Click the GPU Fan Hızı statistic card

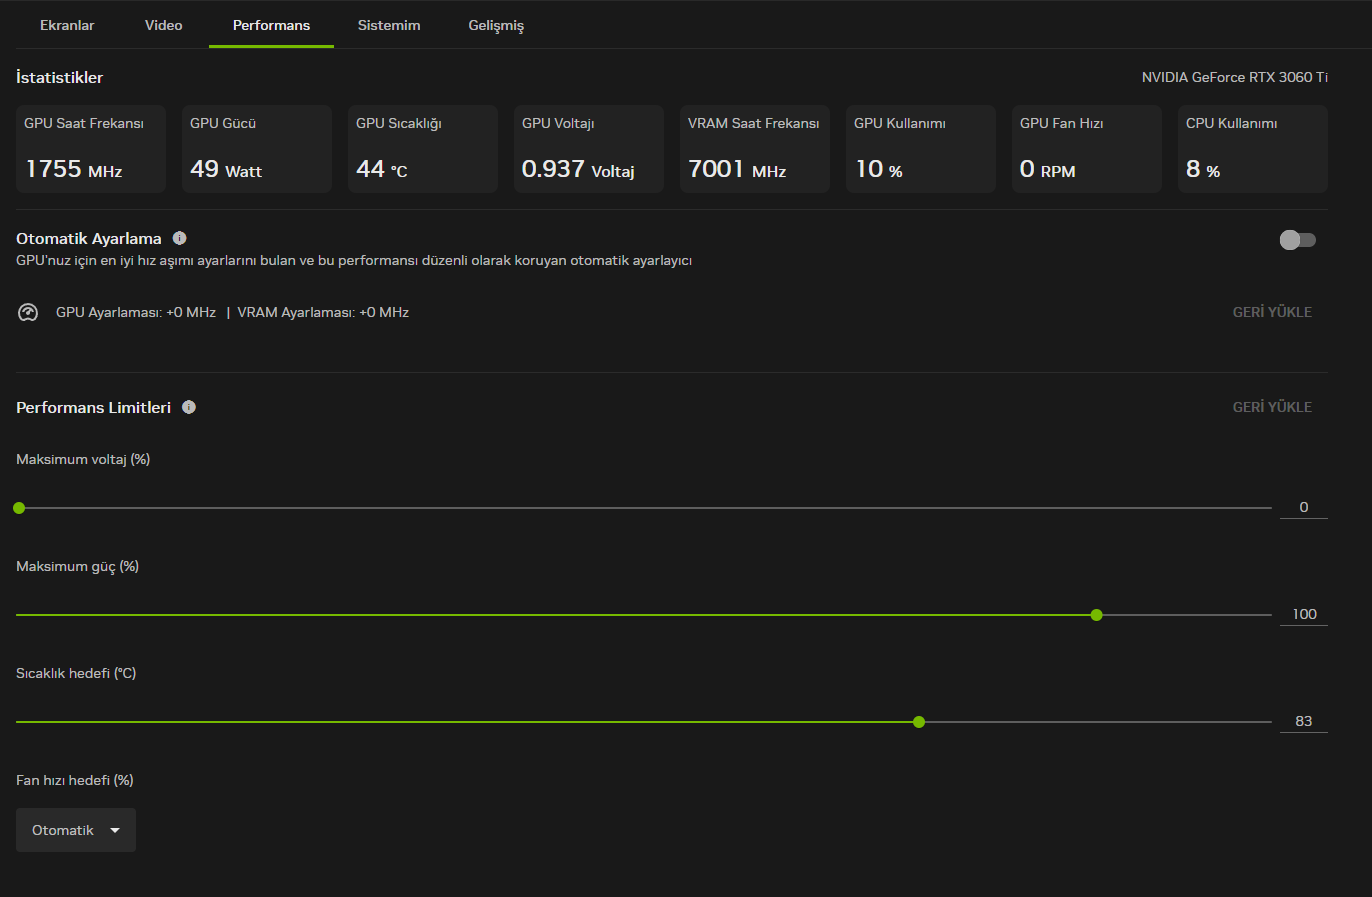click(x=1087, y=149)
